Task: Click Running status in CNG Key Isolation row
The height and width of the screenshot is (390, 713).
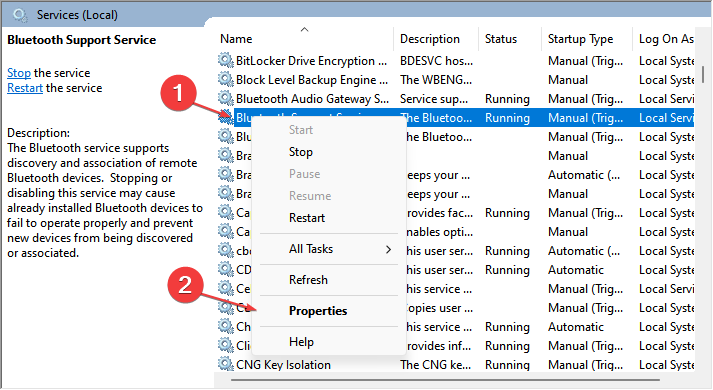Action: 507,365
